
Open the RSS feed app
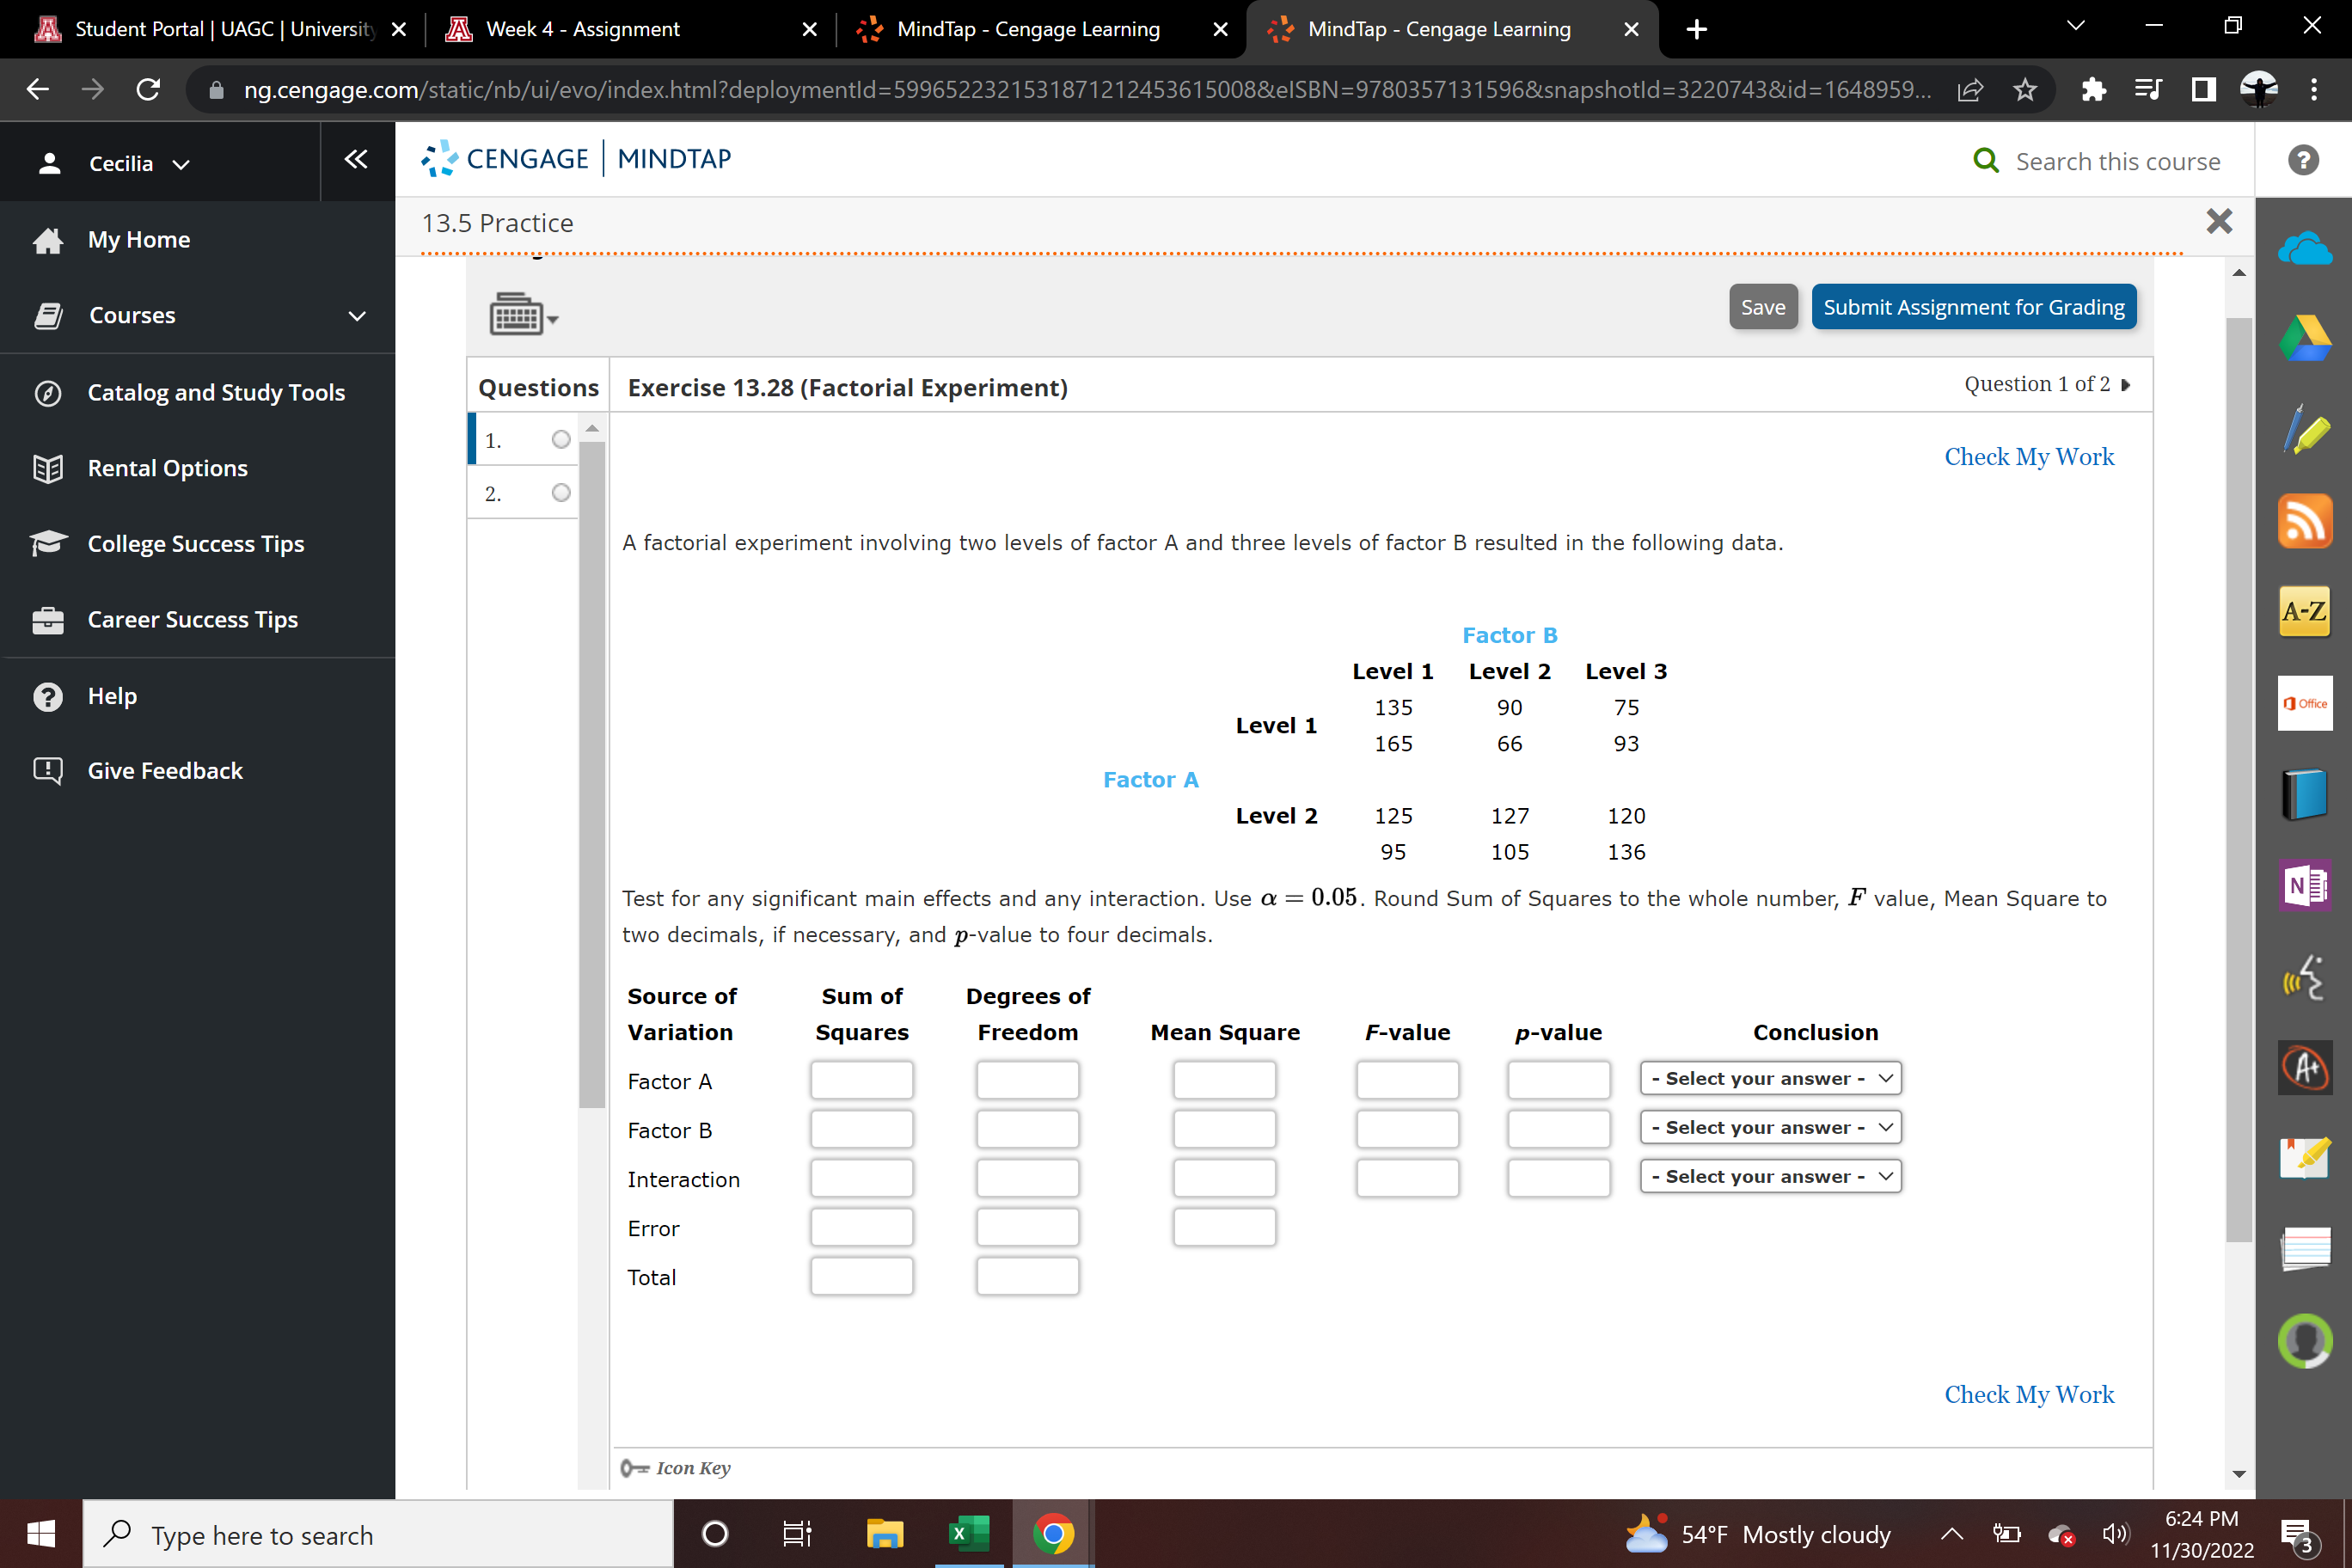(x=2304, y=521)
